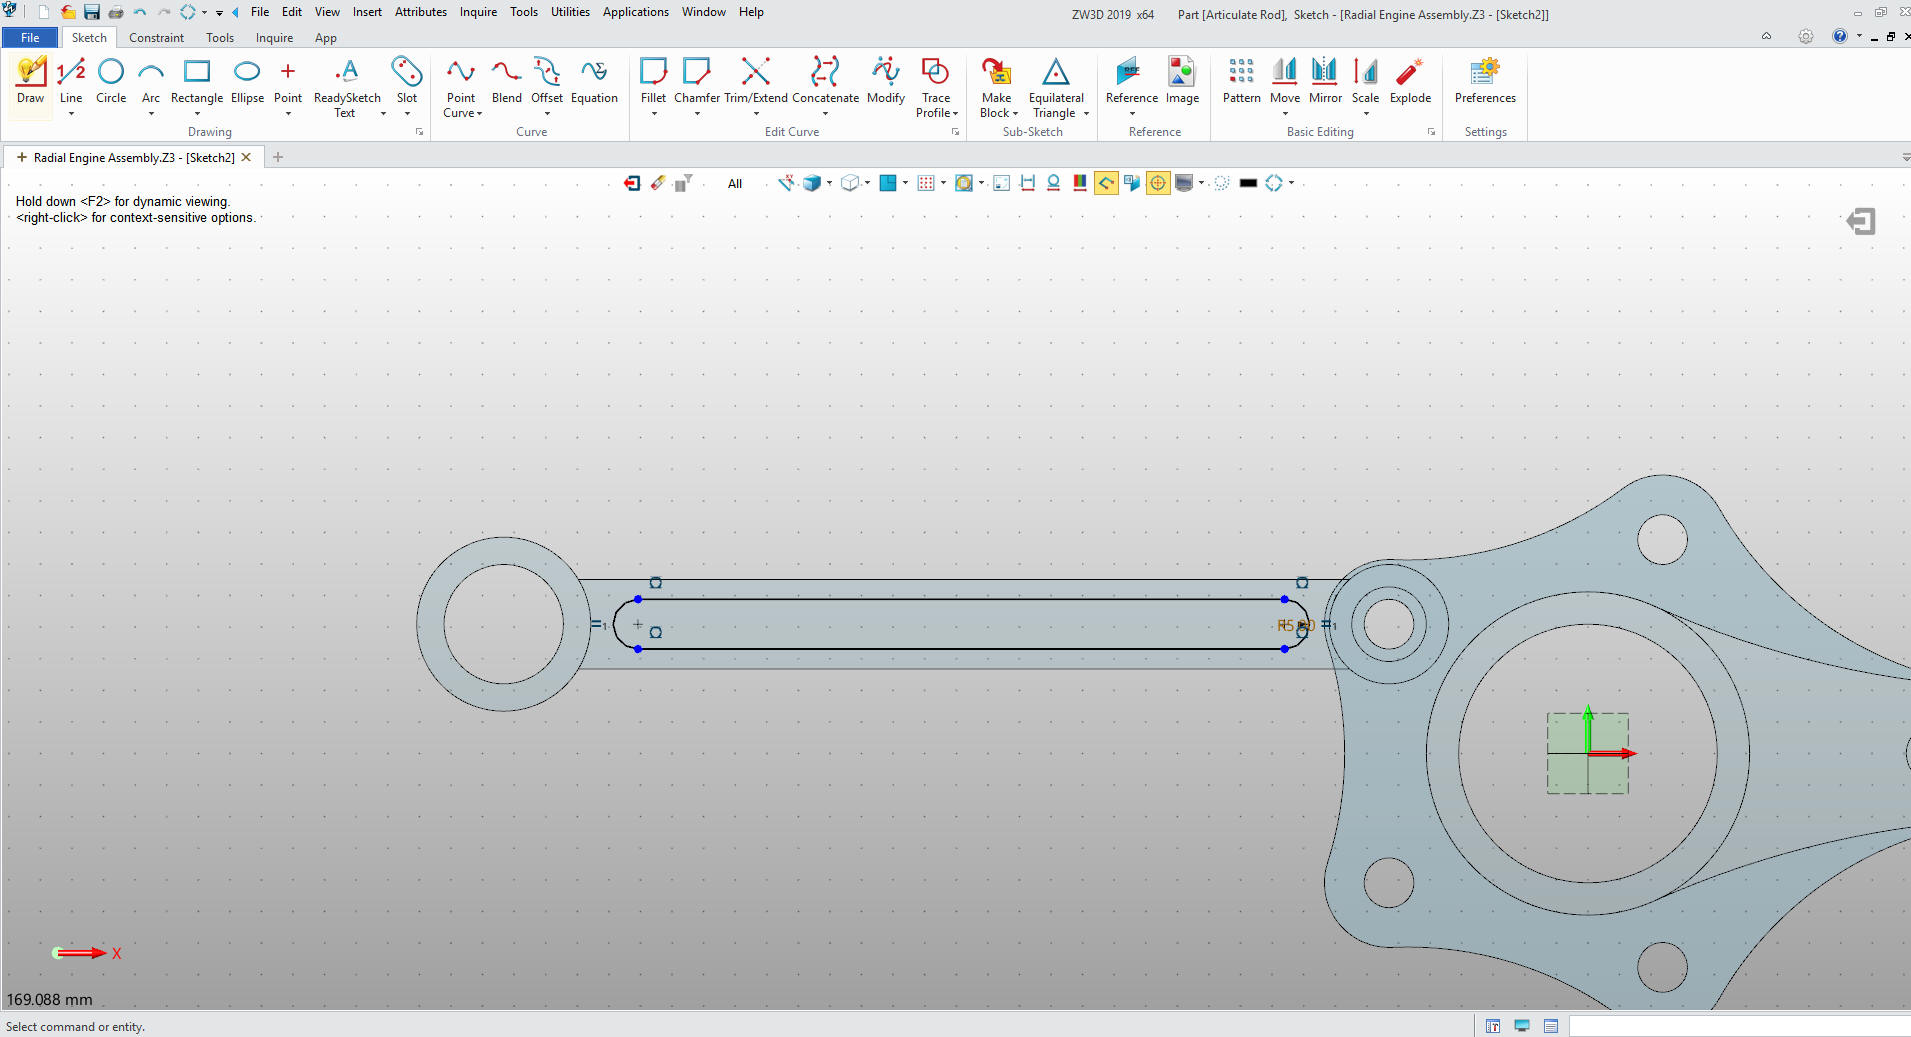Switch to the Constraint ribbon tab
This screenshot has width=1911, height=1037.
(x=156, y=38)
